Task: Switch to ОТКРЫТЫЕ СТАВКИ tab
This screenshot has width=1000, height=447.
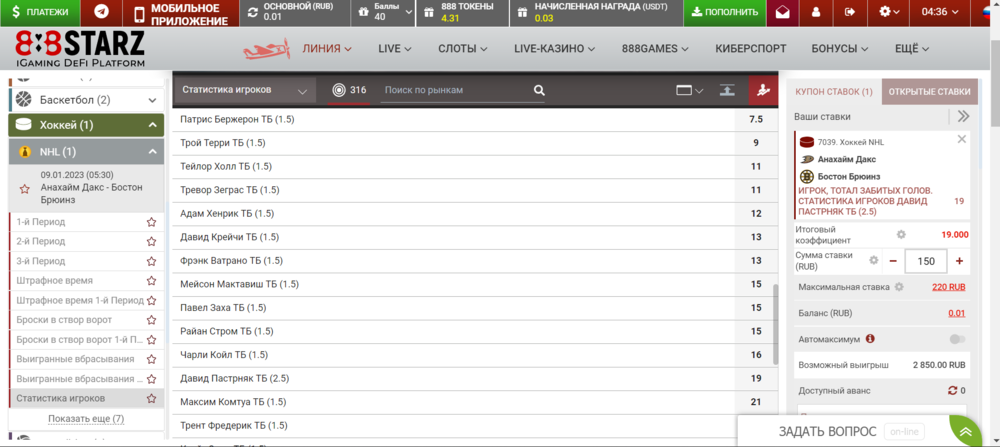Action: (932, 92)
